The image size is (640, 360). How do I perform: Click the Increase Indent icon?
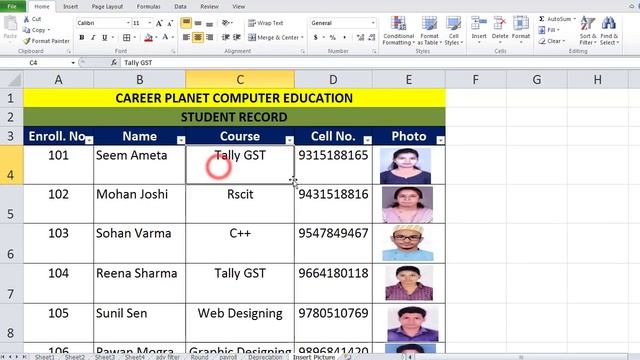point(236,38)
